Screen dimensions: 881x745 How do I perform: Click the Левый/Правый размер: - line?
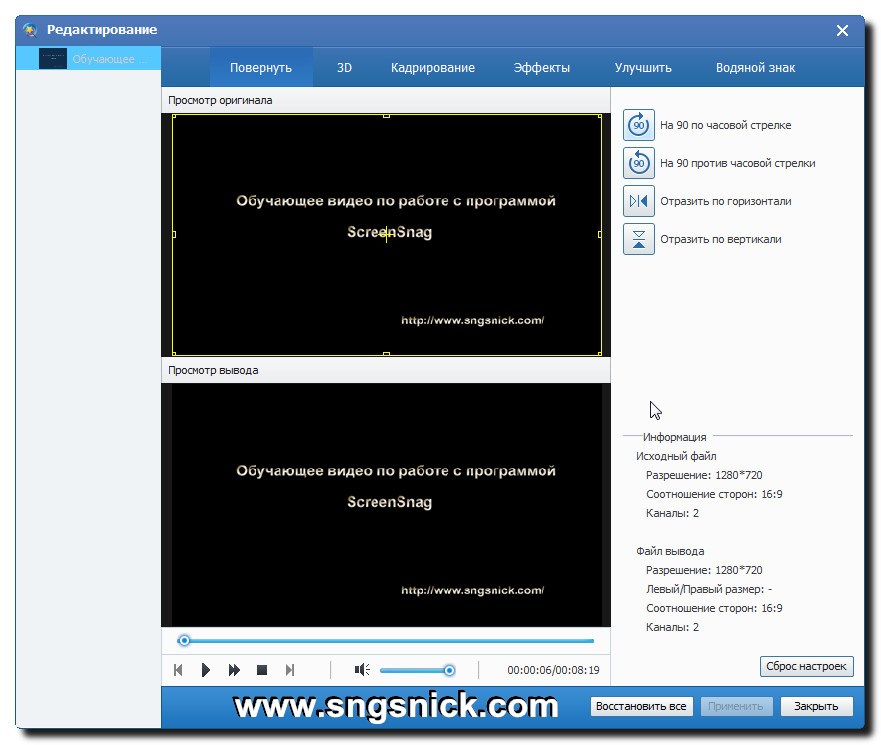(709, 589)
